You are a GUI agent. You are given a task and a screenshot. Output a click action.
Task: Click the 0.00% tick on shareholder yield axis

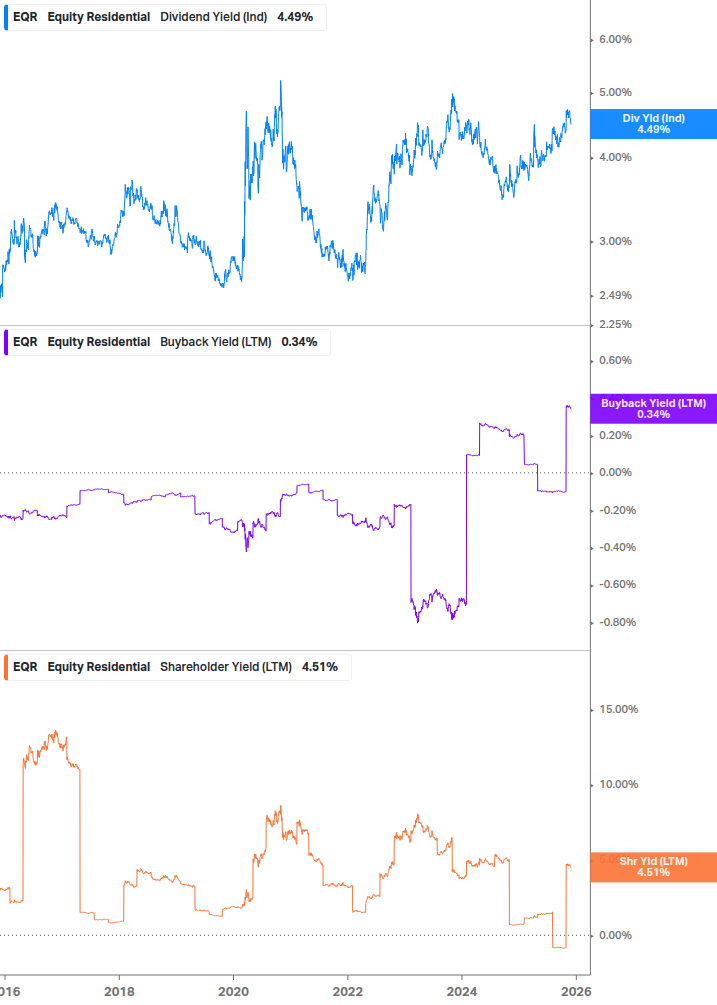click(615, 936)
